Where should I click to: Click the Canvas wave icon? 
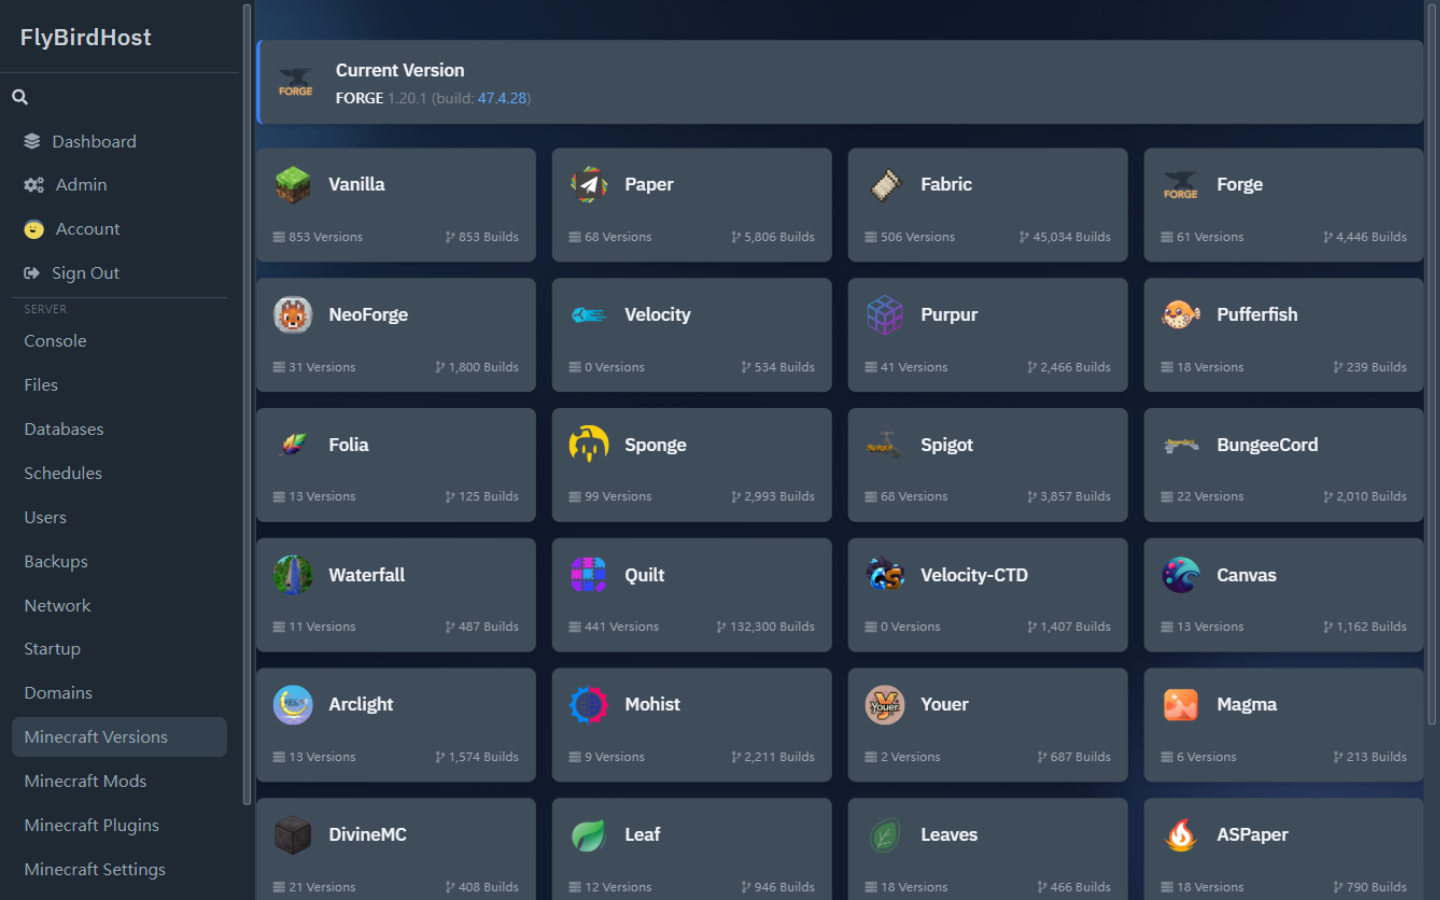point(1181,575)
